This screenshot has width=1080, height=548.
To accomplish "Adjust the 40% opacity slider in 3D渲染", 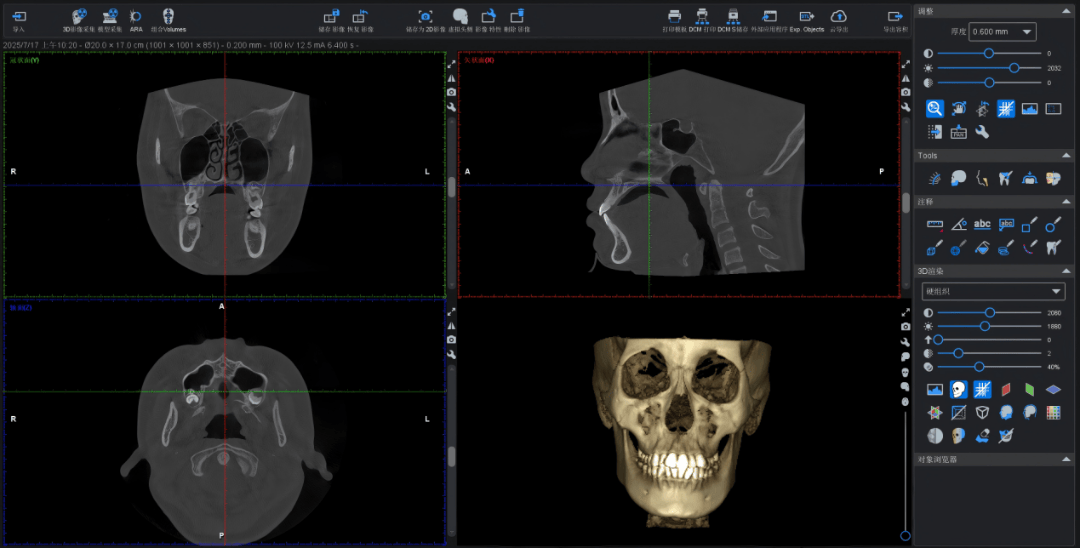I will [x=979, y=367].
